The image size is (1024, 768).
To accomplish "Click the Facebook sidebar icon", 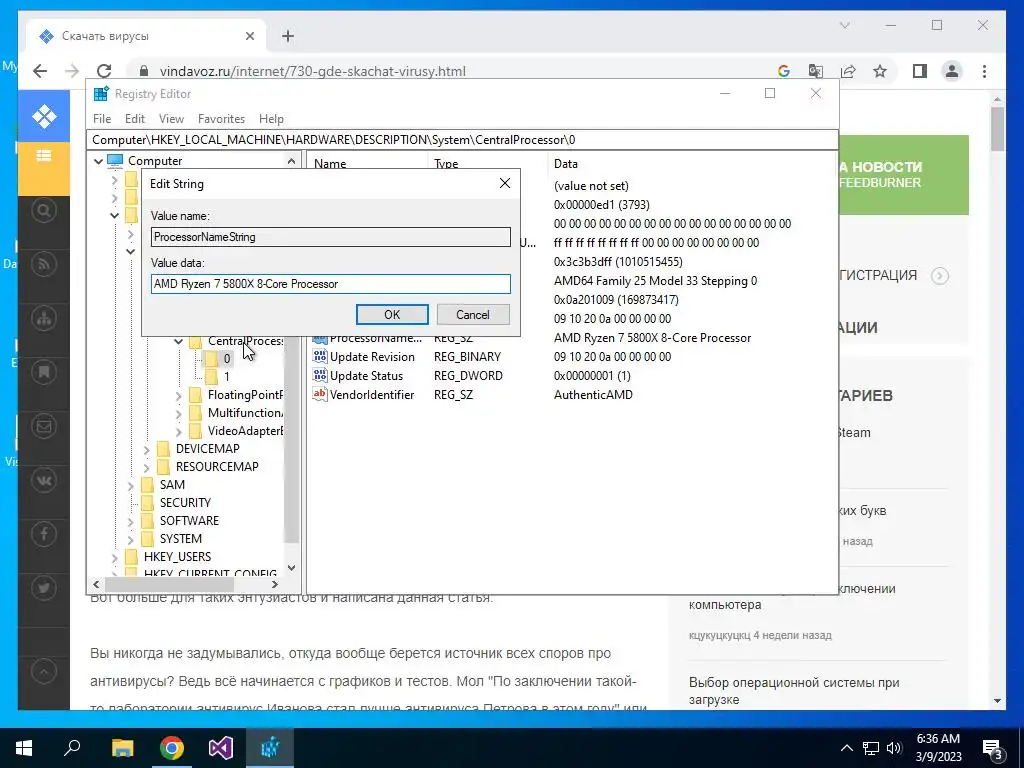I will pyautogui.click(x=44, y=535).
